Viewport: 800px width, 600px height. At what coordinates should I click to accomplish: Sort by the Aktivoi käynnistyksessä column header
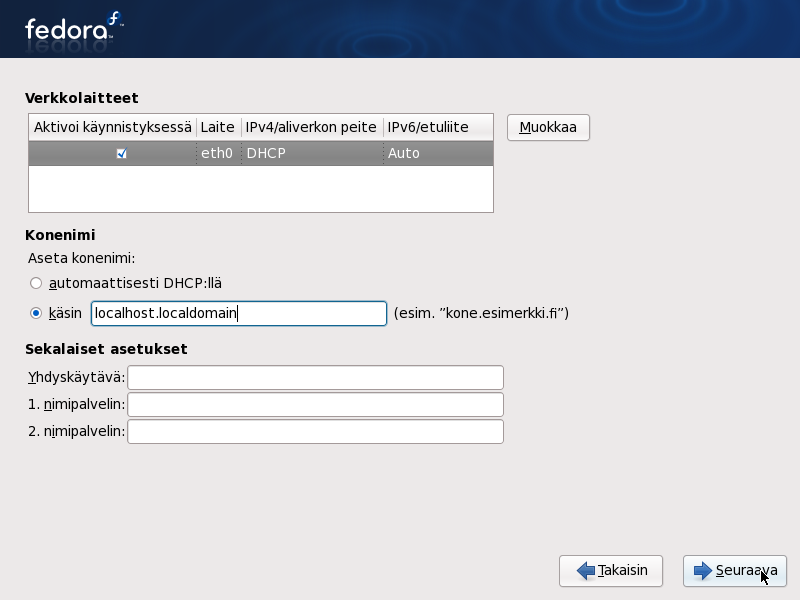coord(112,127)
